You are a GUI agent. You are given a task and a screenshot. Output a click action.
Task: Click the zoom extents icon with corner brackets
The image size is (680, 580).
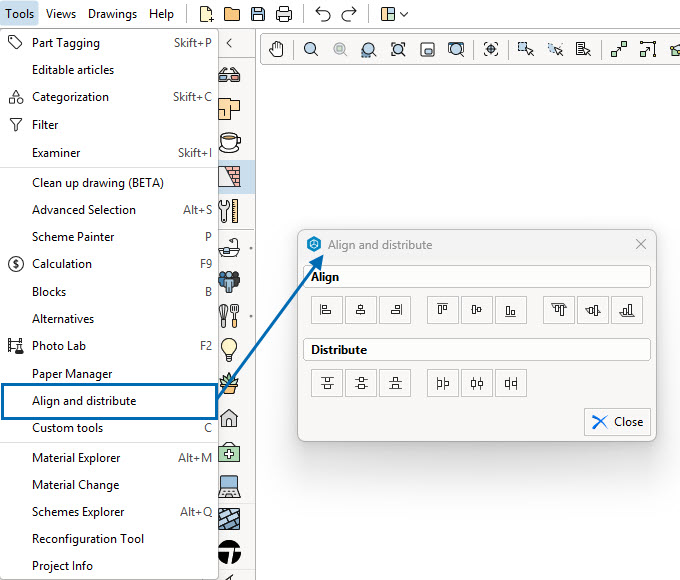(398, 49)
